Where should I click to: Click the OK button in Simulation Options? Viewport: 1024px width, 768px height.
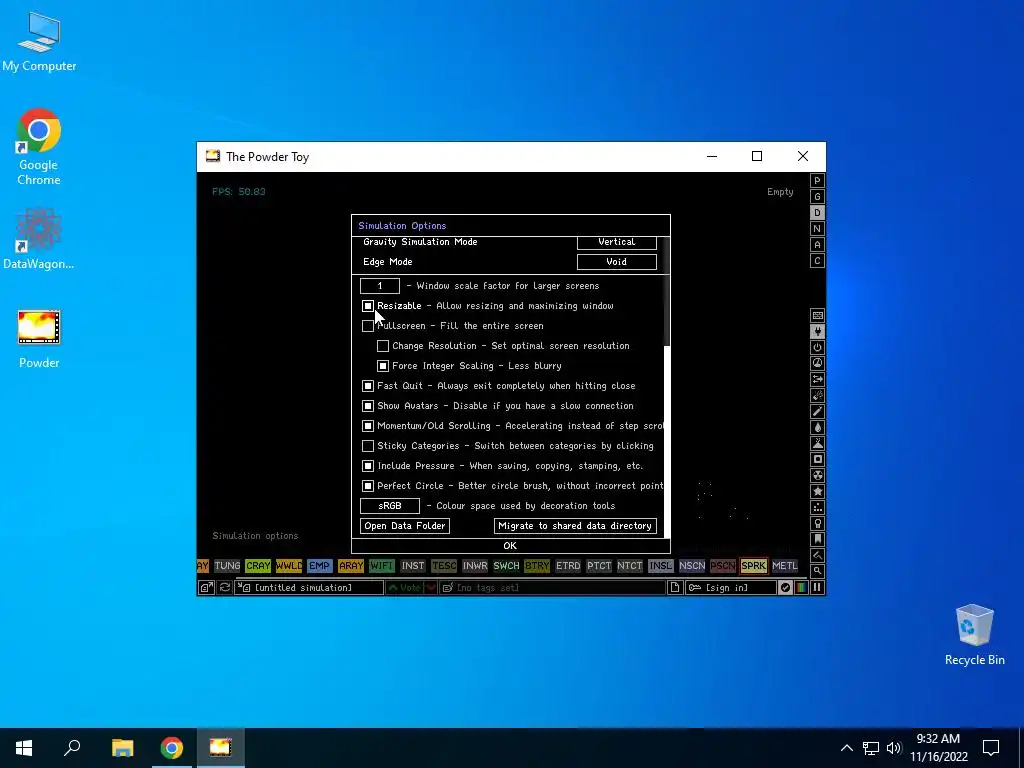point(510,546)
